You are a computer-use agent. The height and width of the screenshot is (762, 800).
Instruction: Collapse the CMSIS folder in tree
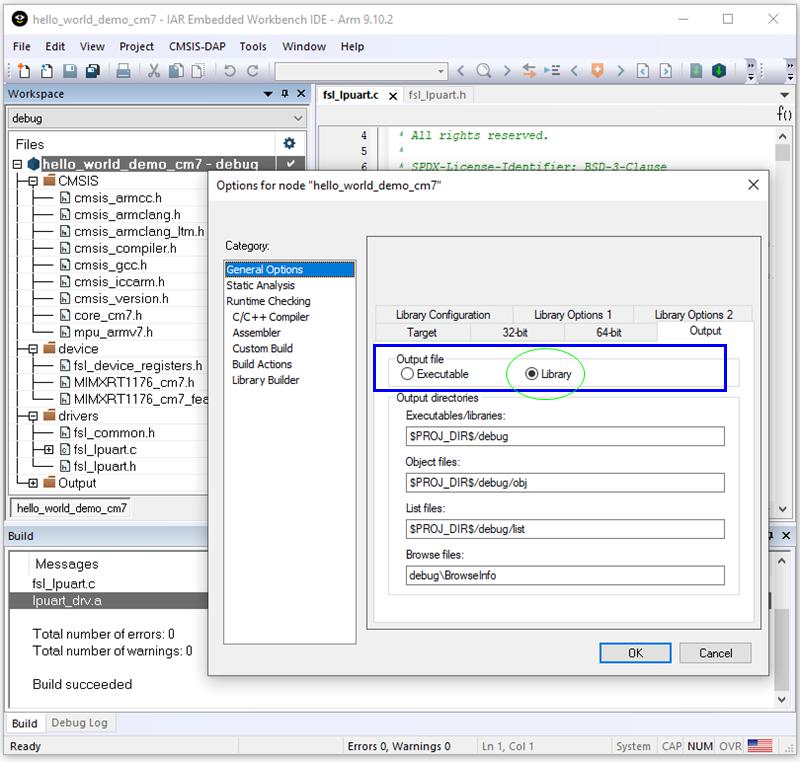coord(33,181)
